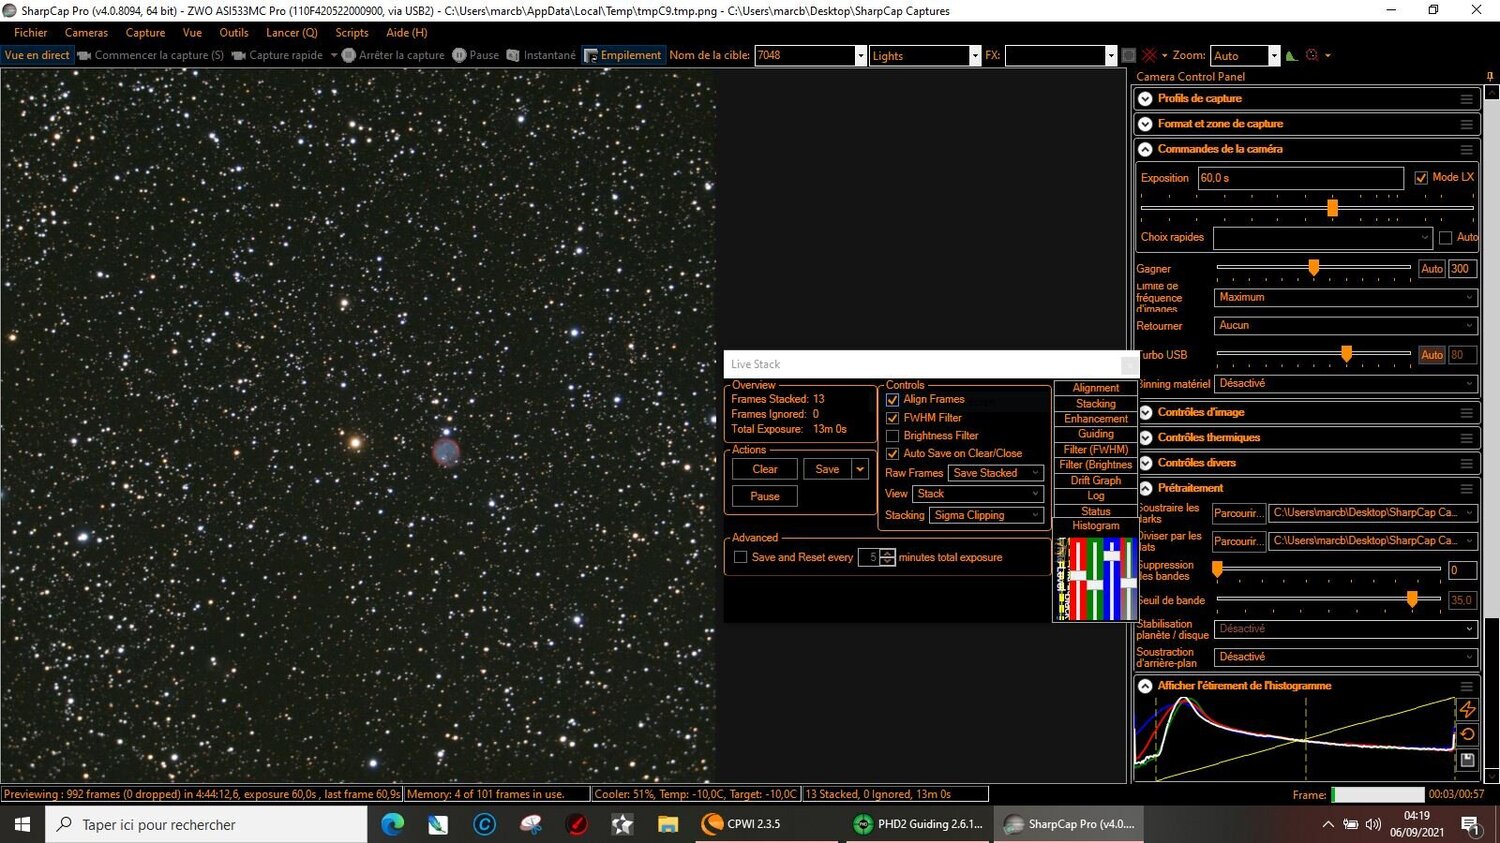The width and height of the screenshot is (1500, 843).
Task: Click the Seuil de bande slider handle
Action: tap(1412, 599)
